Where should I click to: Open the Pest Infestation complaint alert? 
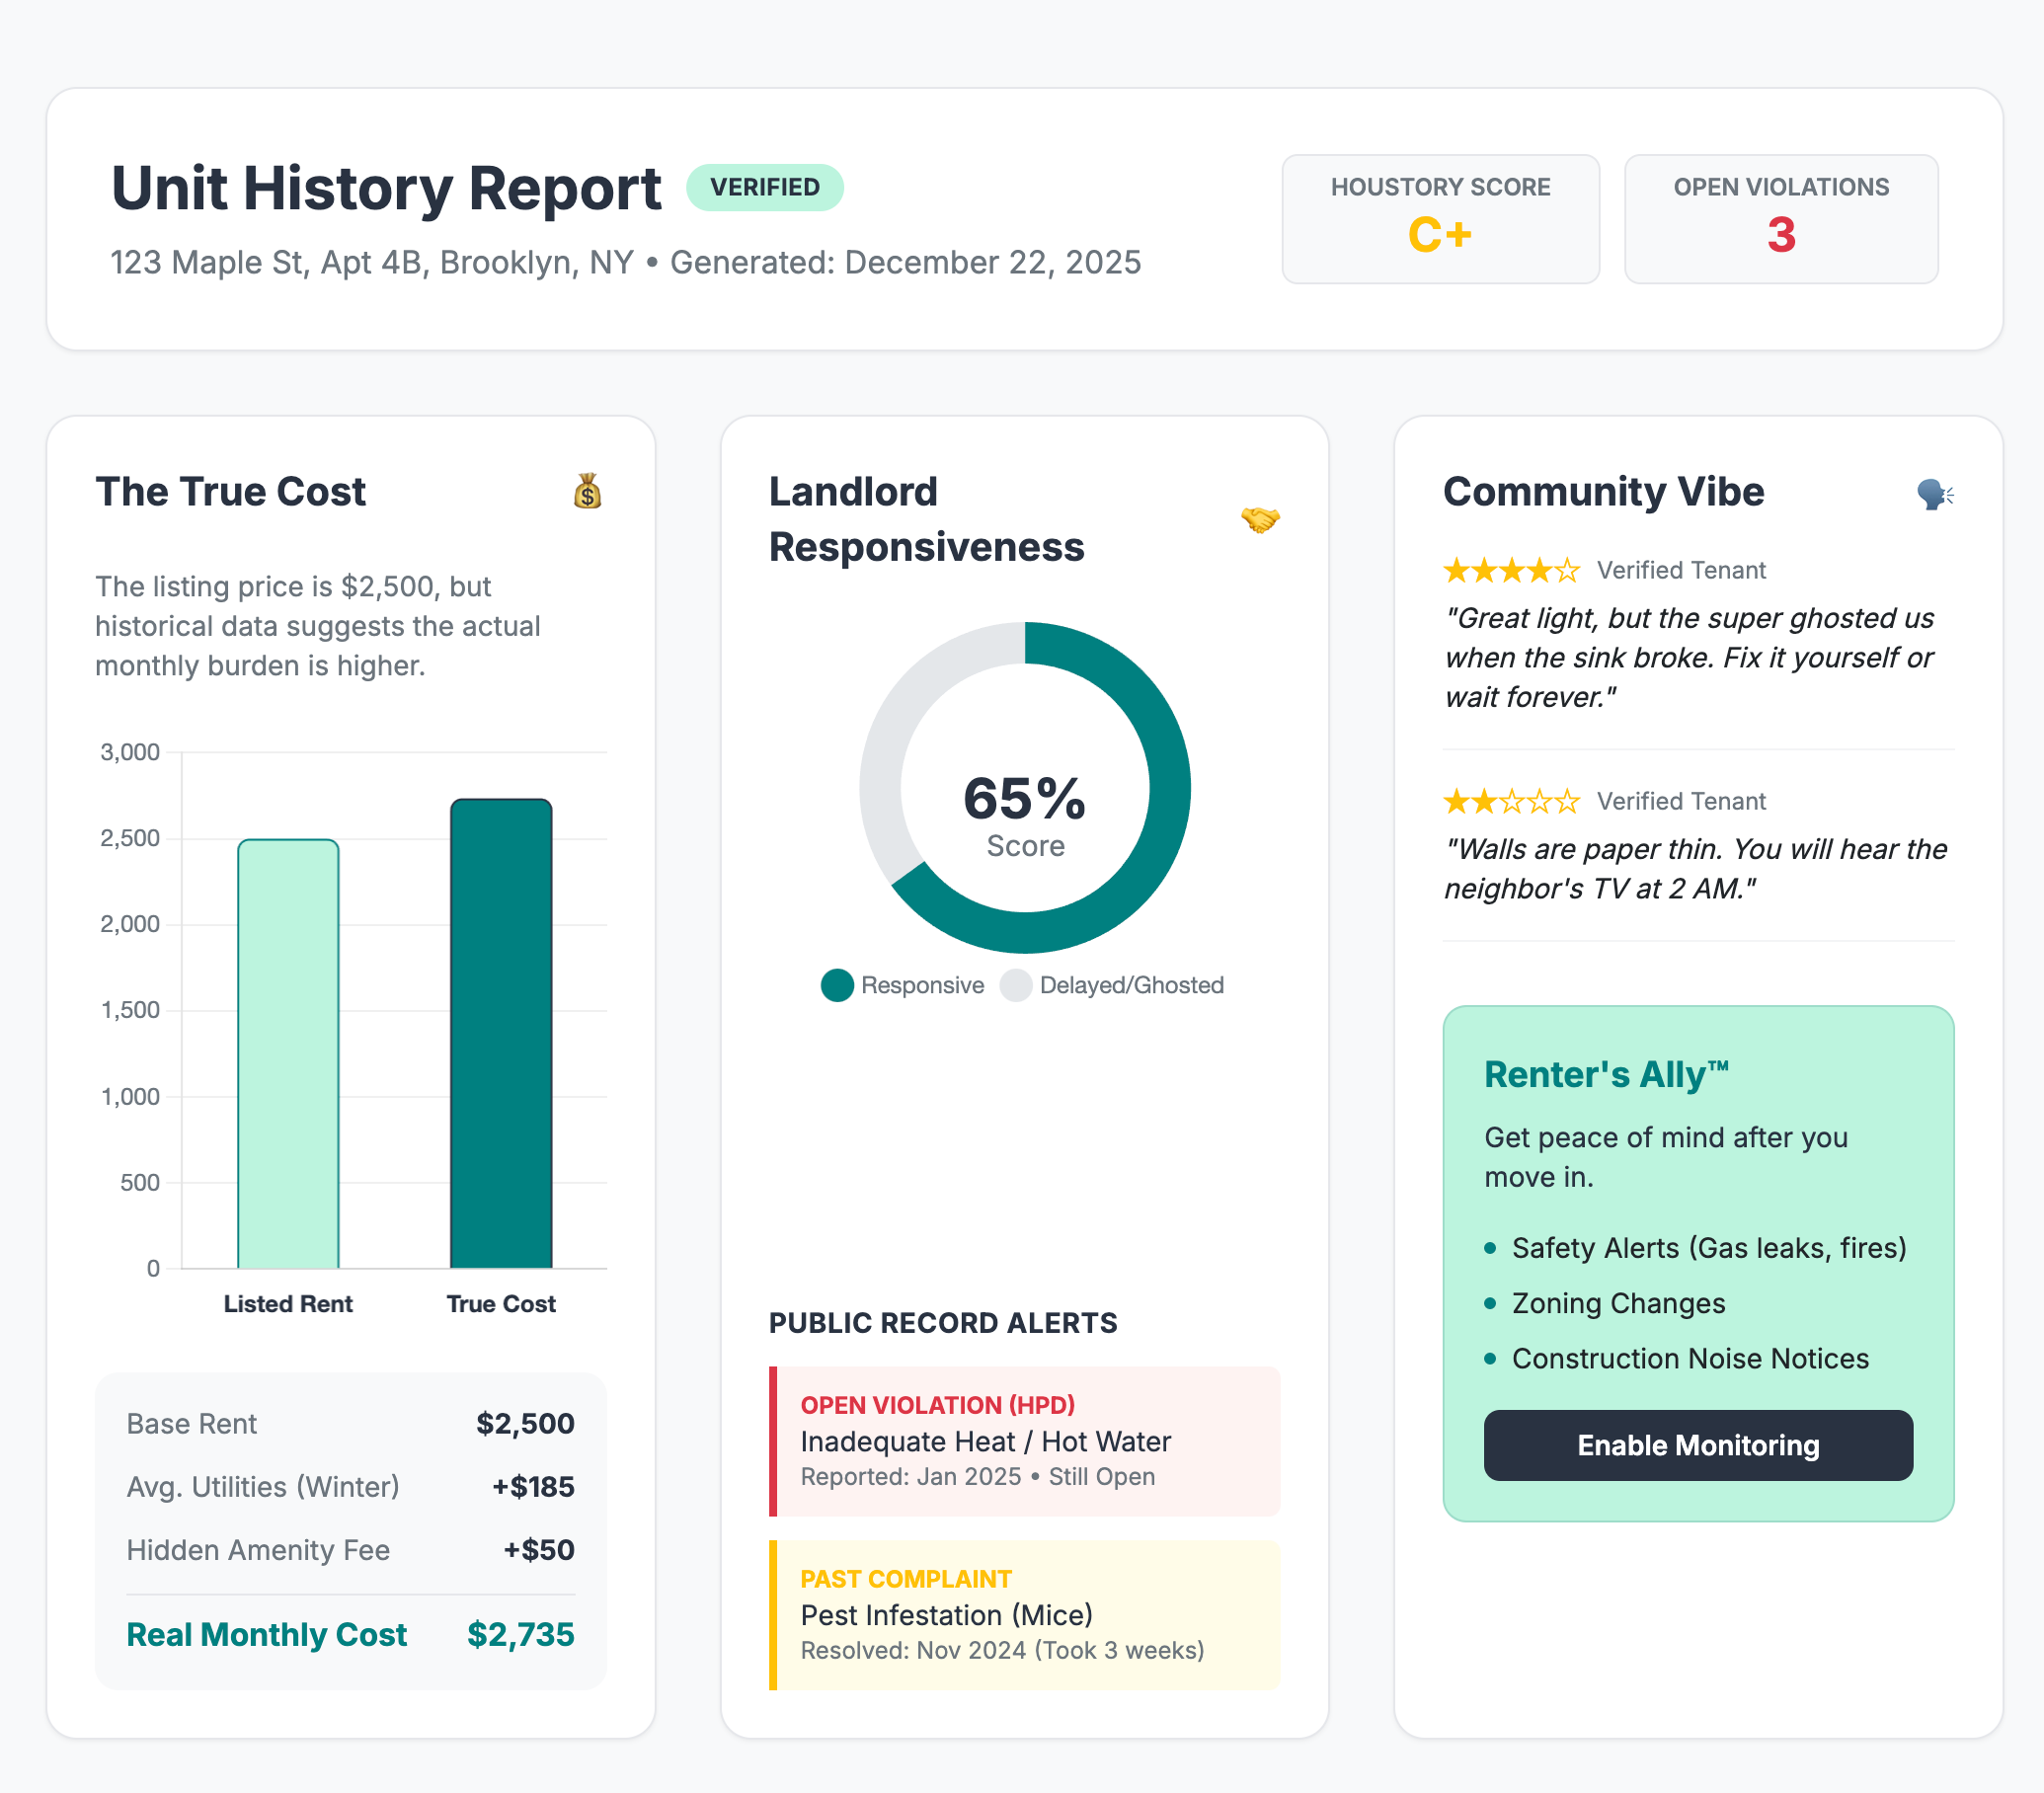[1024, 1614]
